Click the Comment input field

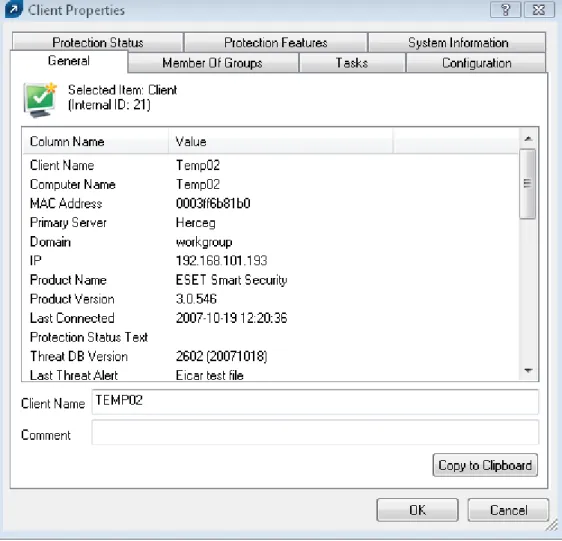tap(315, 433)
